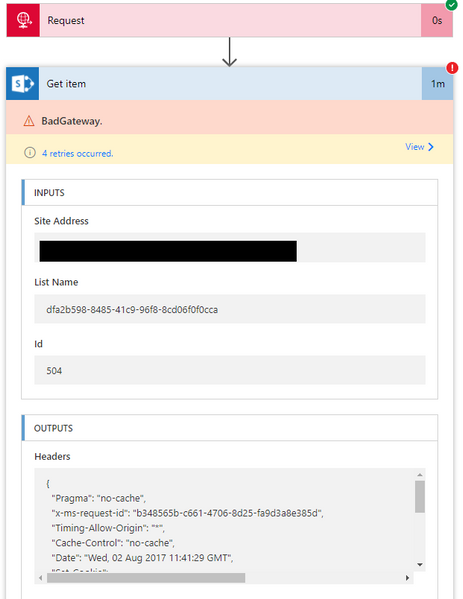The width and height of the screenshot is (463, 599).
Task: Click the SharePoint icon on Get item
Action: coord(23,84)
